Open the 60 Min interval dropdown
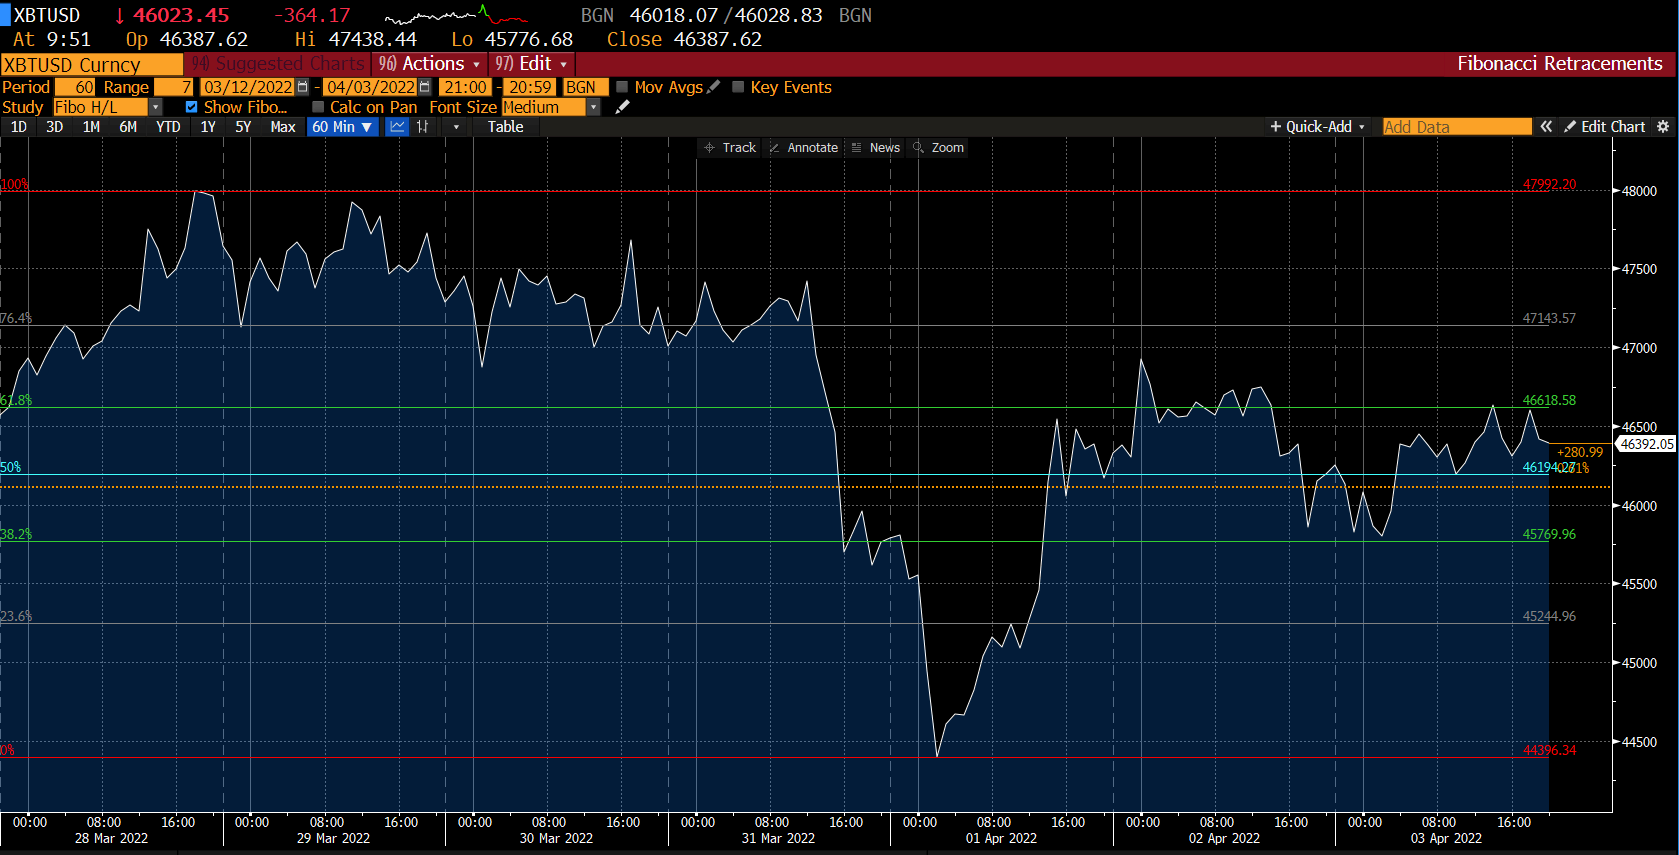The height and width of the screenshot is (855, 1679). [343, 127]
